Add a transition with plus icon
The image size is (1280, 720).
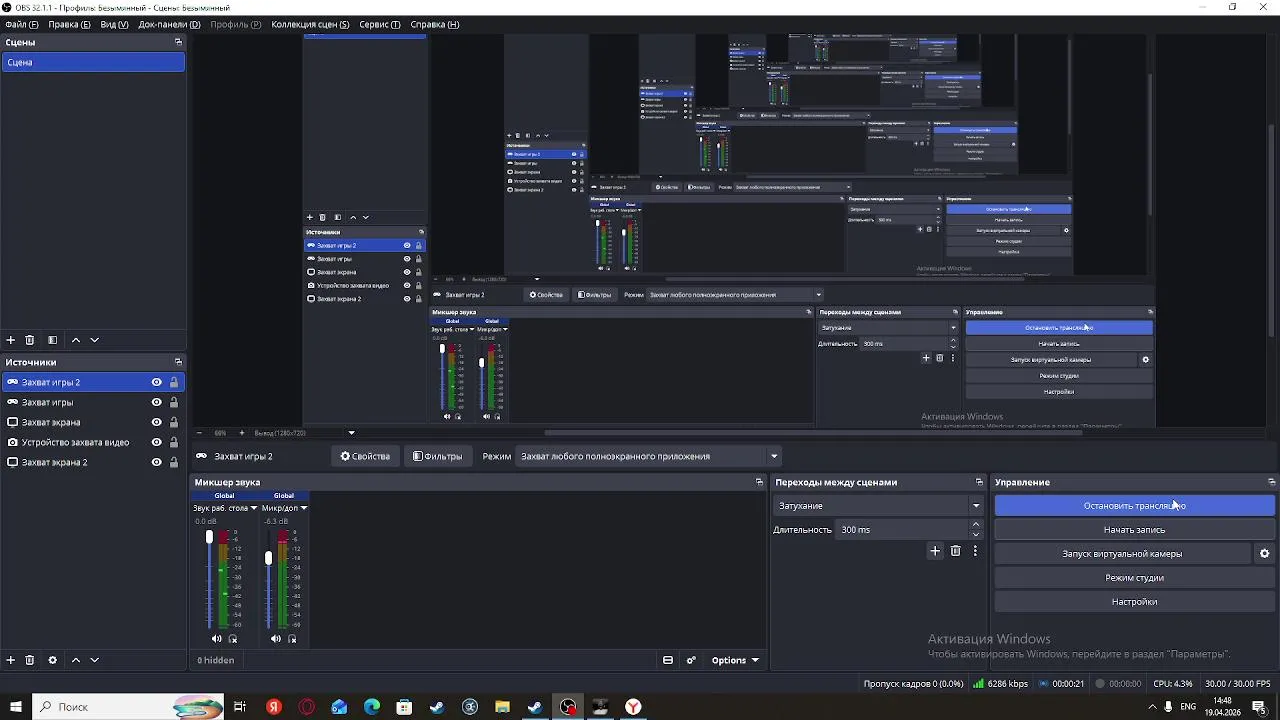coord(935,551)
